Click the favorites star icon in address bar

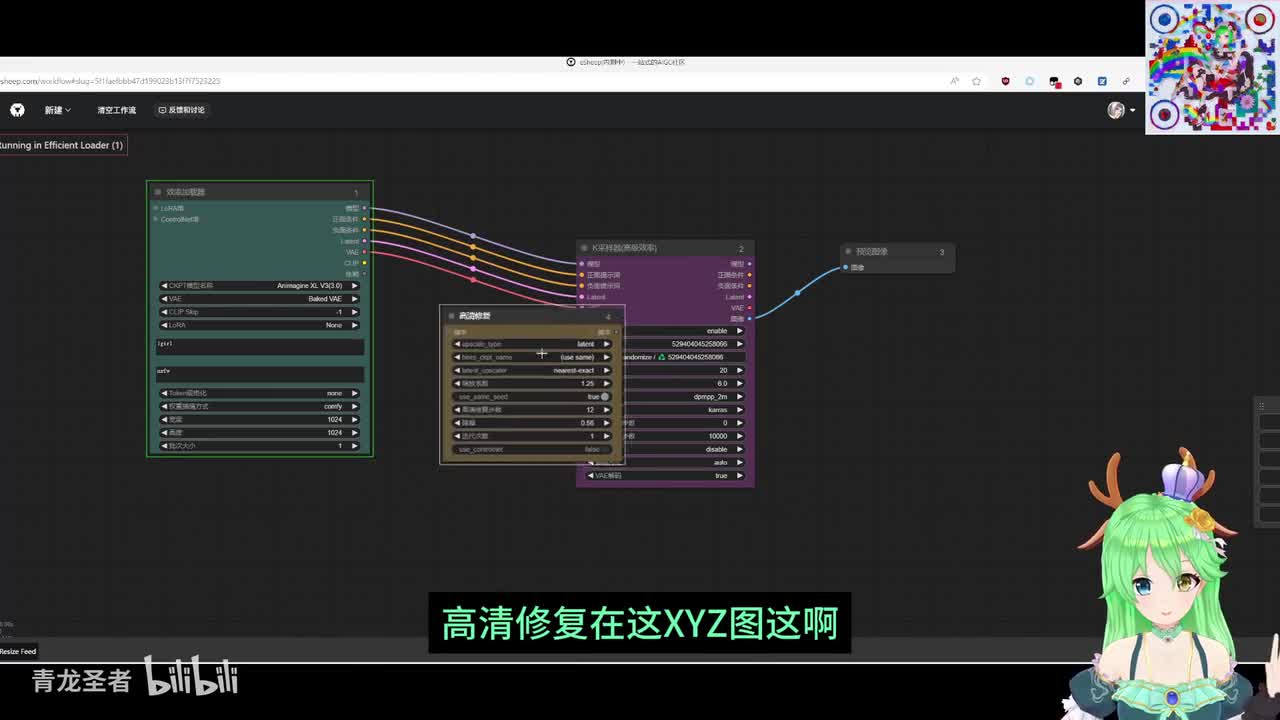click(x=977, y=81)
